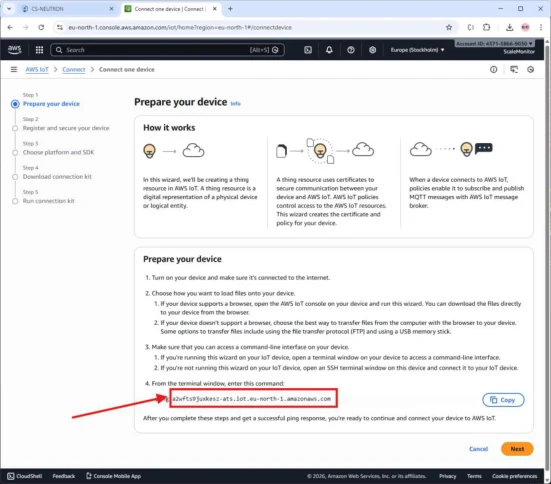Select Step 4 Download connection kit

point(57,176)
